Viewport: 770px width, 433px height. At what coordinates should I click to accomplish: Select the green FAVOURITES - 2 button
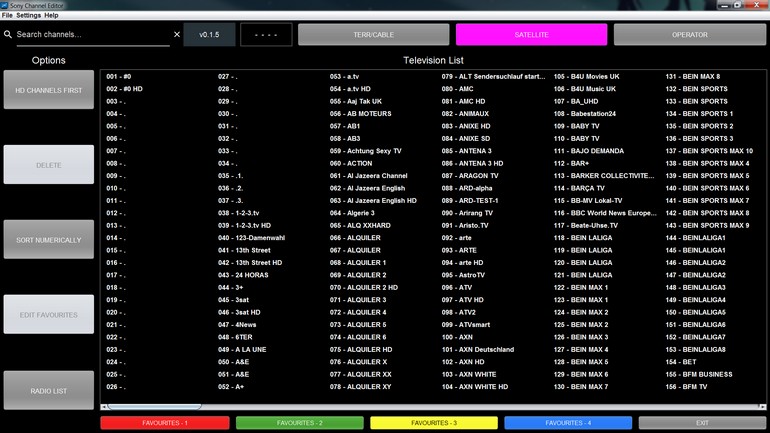click(300, 423)
